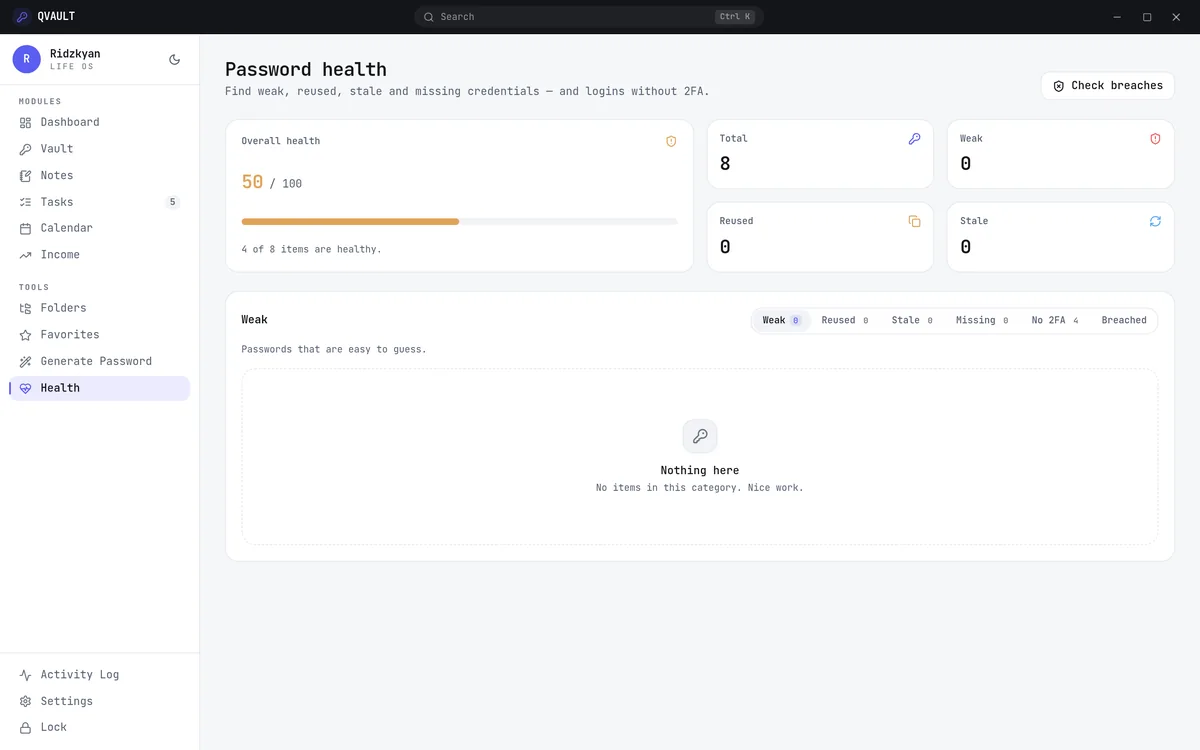Click the Folders tree icon
Viewport: 1200px width, 750px height.
(26, 308)
